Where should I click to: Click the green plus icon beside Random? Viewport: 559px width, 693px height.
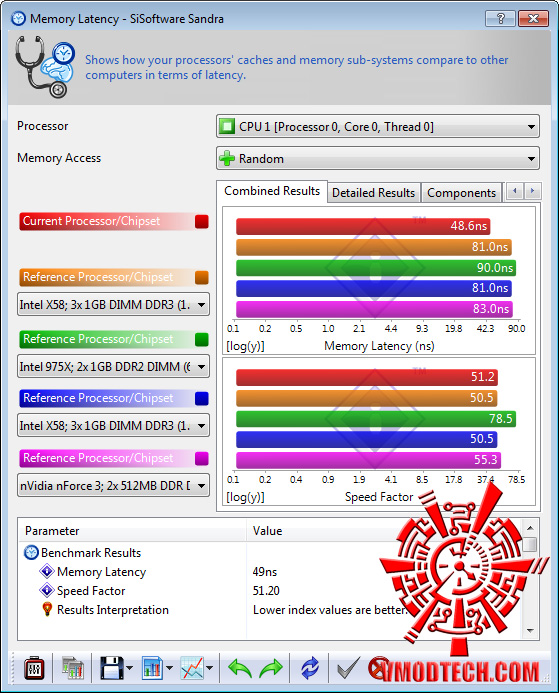[x=227, y=158]
